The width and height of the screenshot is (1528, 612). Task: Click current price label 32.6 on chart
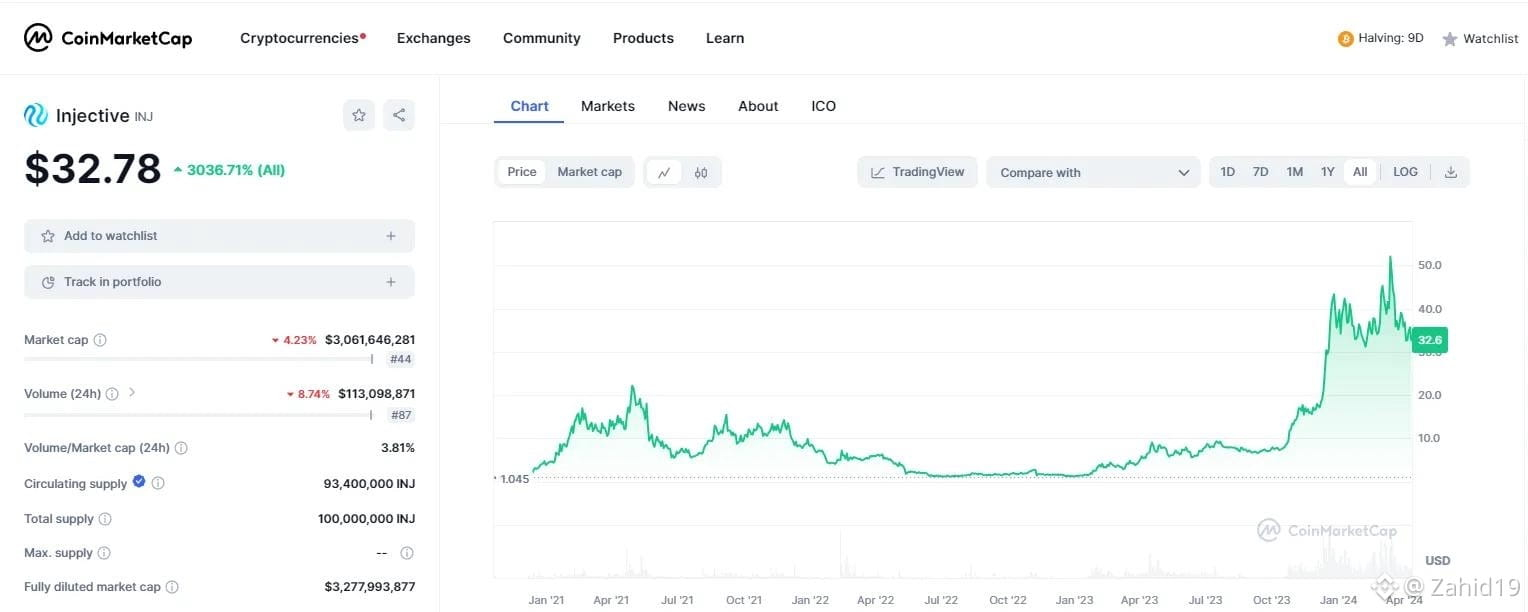point(1430,340)
